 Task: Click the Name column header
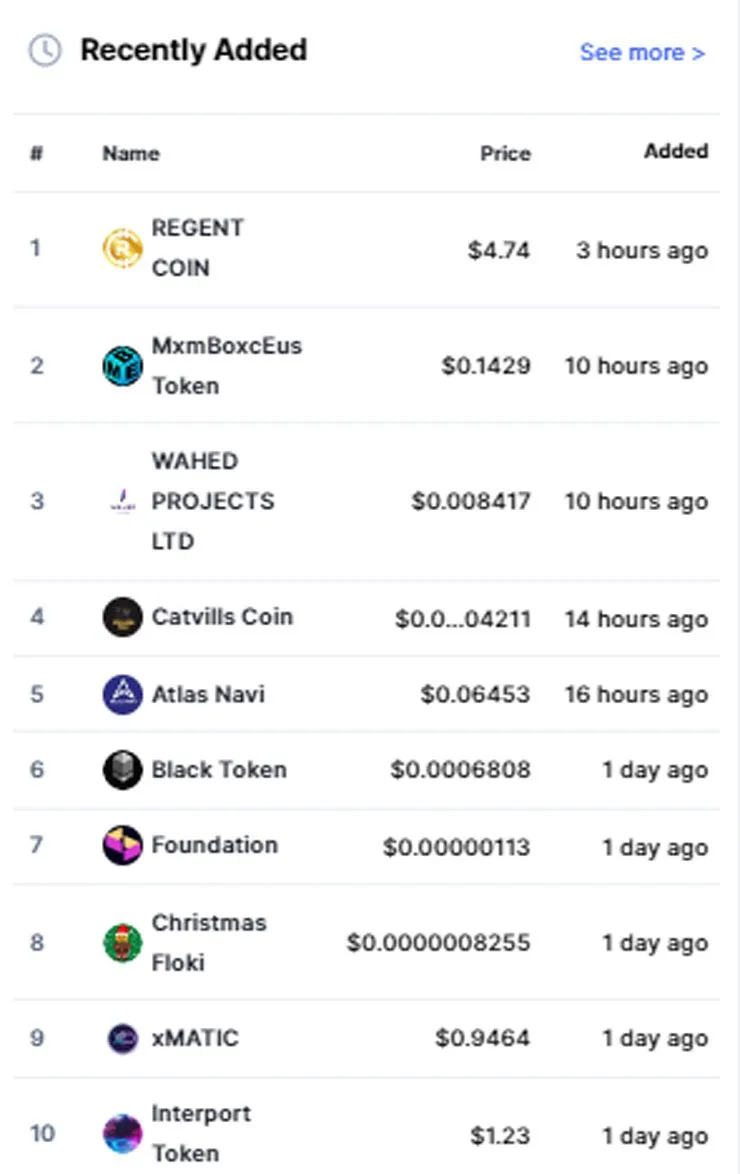131,153
